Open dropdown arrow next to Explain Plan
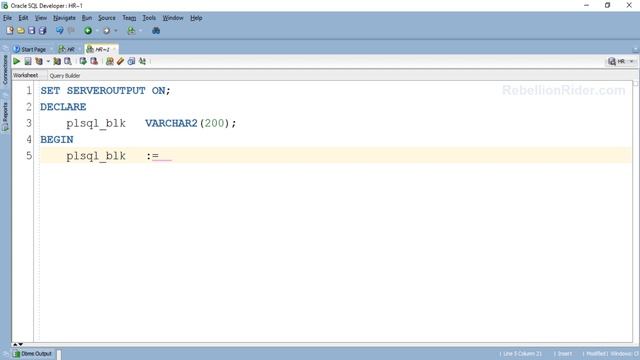Screen dimensions: 640x360 point(48,61)
